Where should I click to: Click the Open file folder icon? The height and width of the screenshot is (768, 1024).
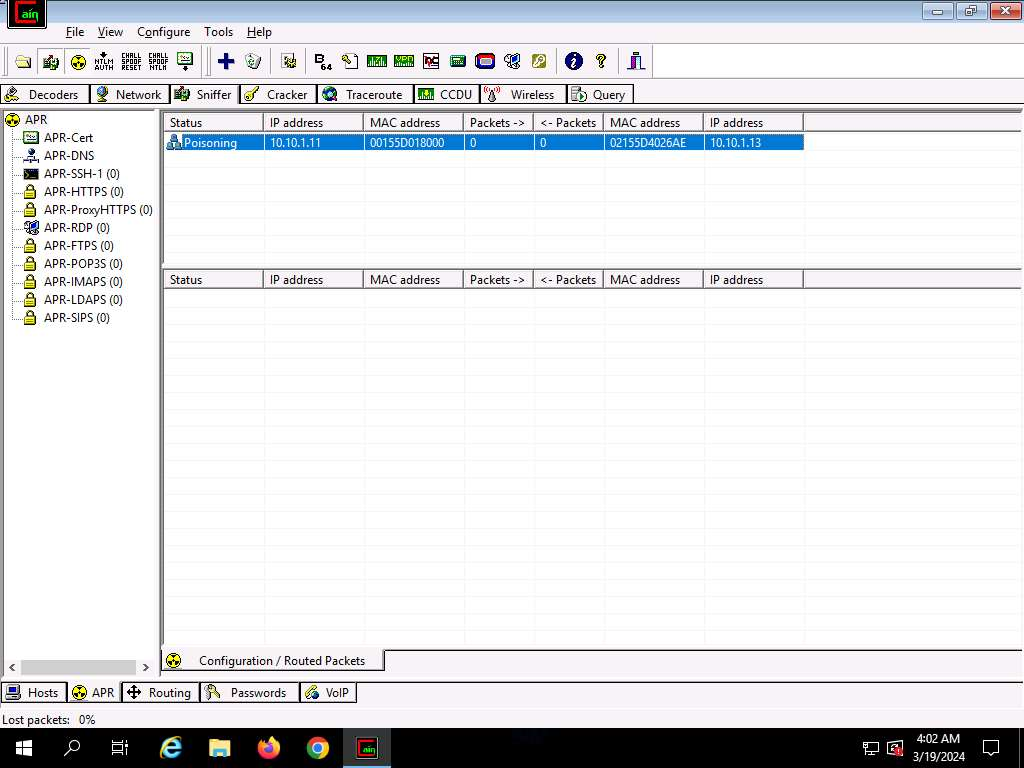tap(23, 61)
